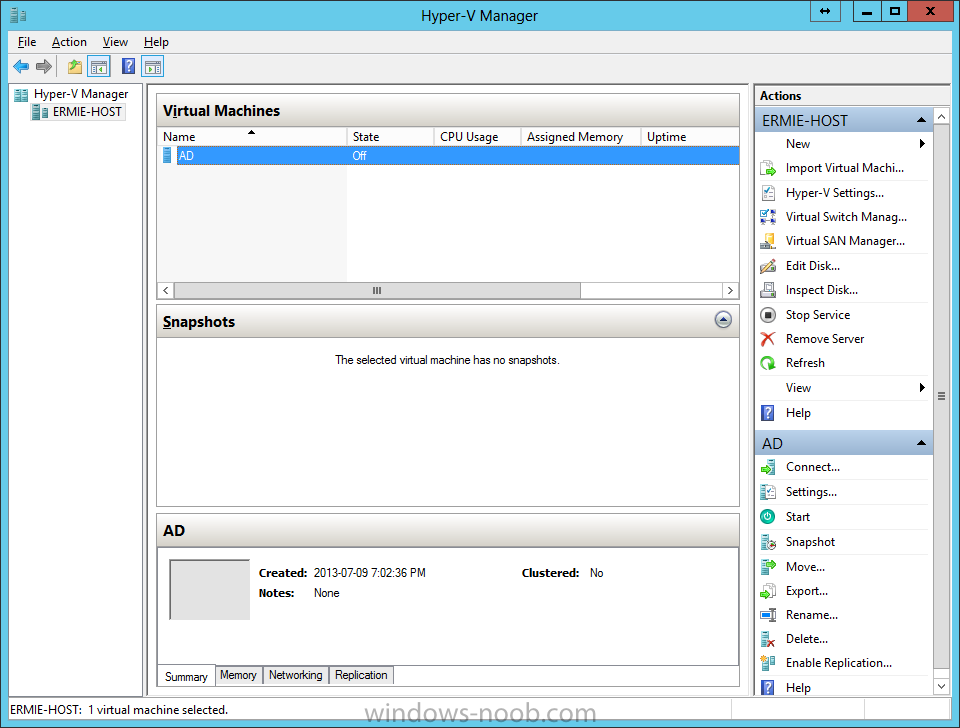Viewport: 960px width, 728px height.
Task: Toggle the Show/Hide Console Tree icon
Action: click(99, 66)
